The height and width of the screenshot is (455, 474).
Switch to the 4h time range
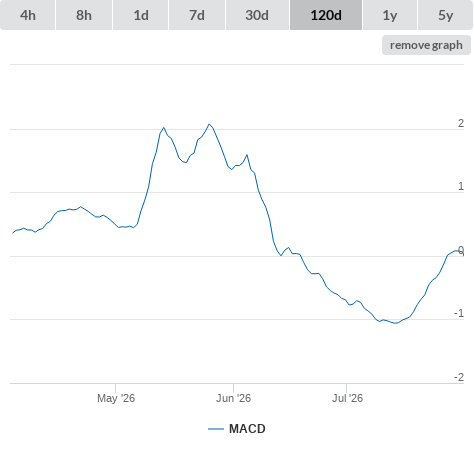(28, 15)
